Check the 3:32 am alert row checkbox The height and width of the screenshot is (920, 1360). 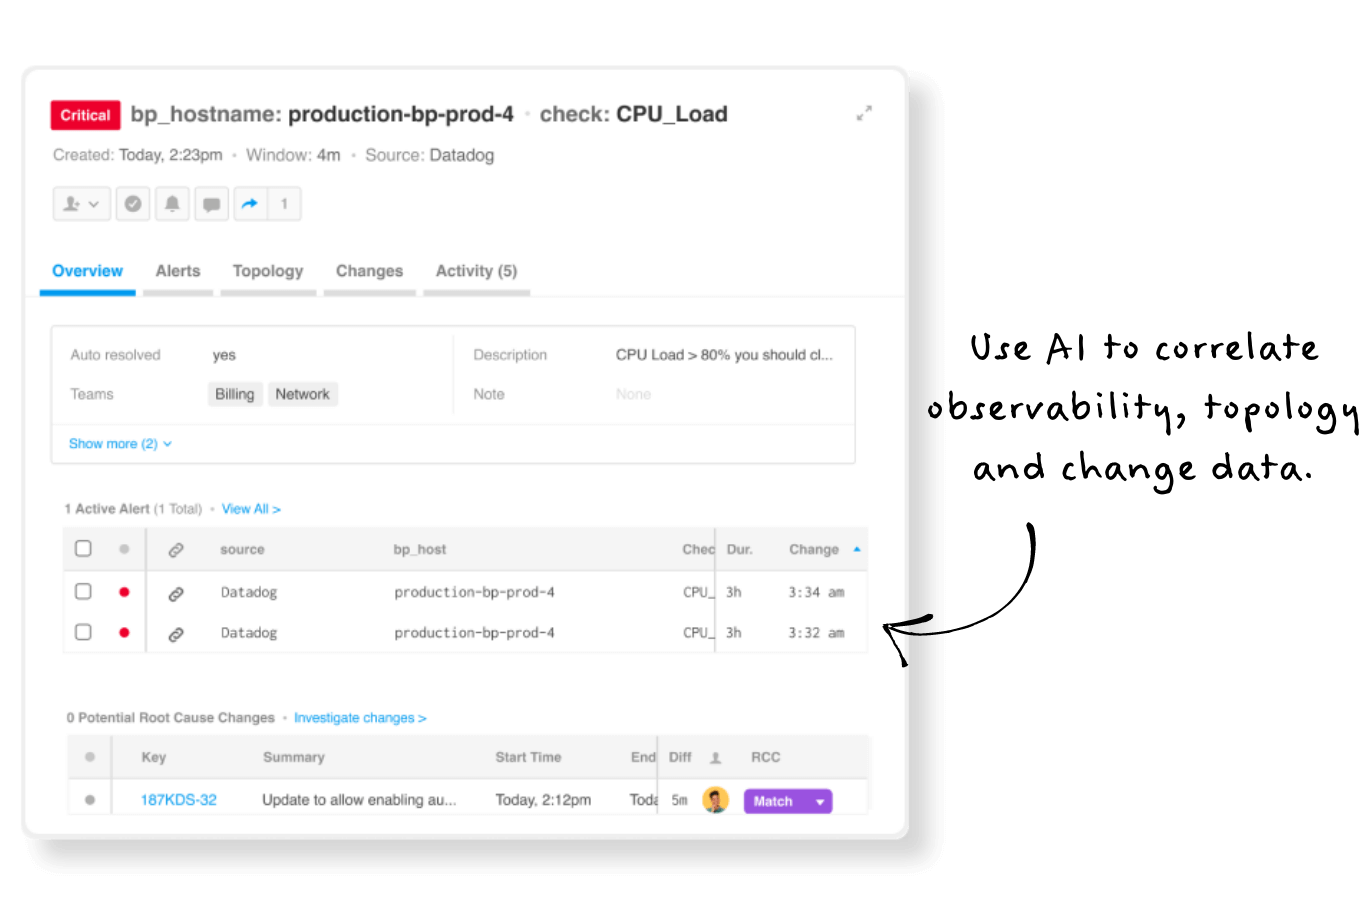[x=83, y=632]
